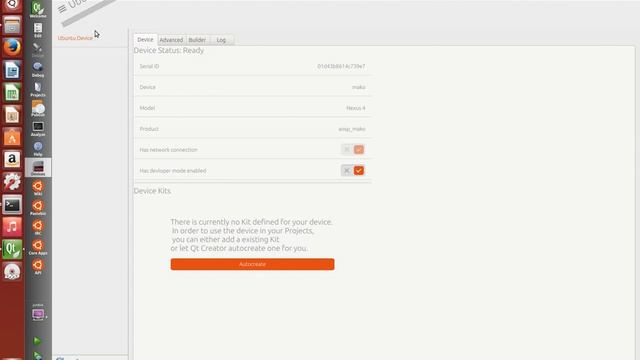
Task: Switch to the Advanced tab
Action: tap(171, 40)
